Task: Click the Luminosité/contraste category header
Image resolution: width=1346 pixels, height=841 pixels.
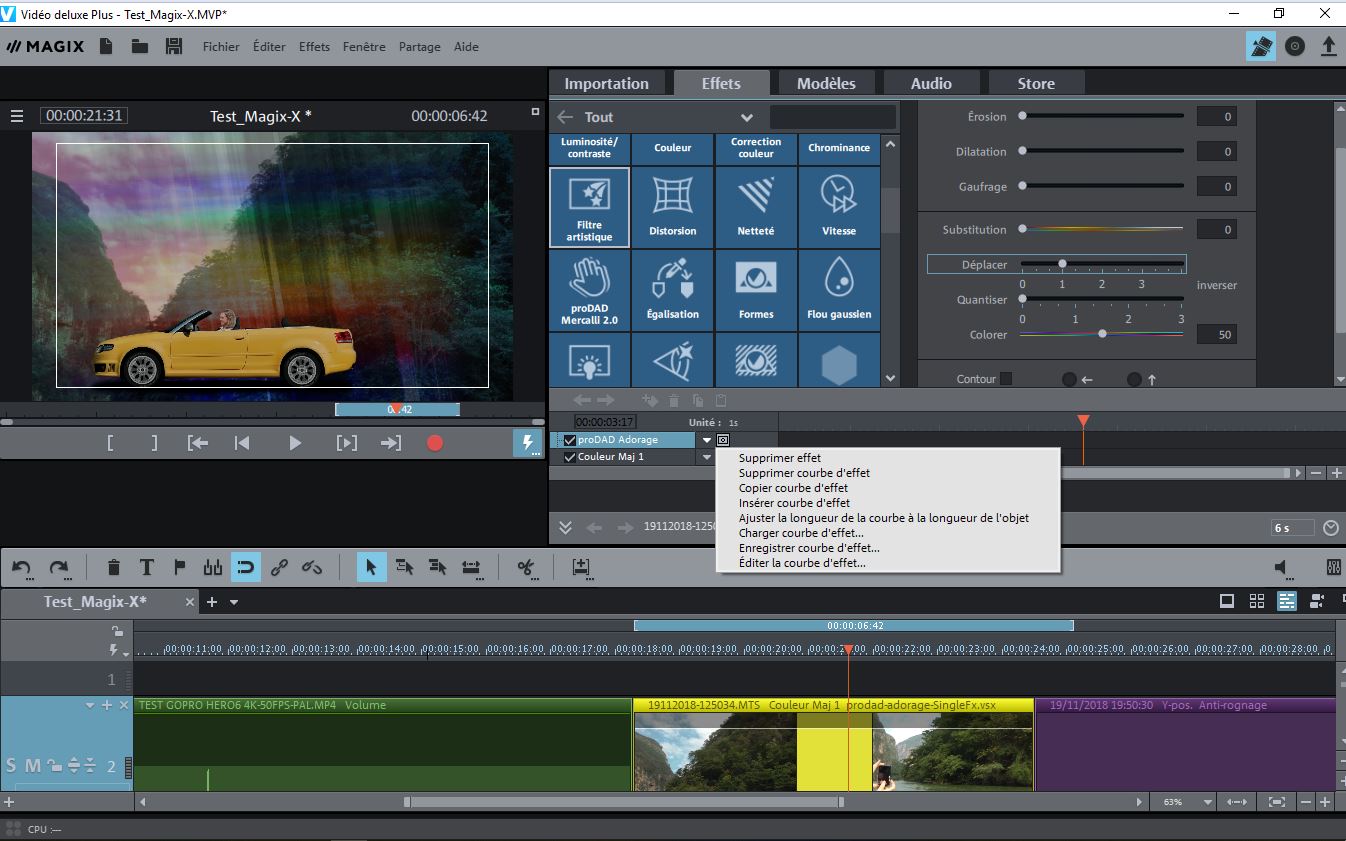Action: (590, 148)
